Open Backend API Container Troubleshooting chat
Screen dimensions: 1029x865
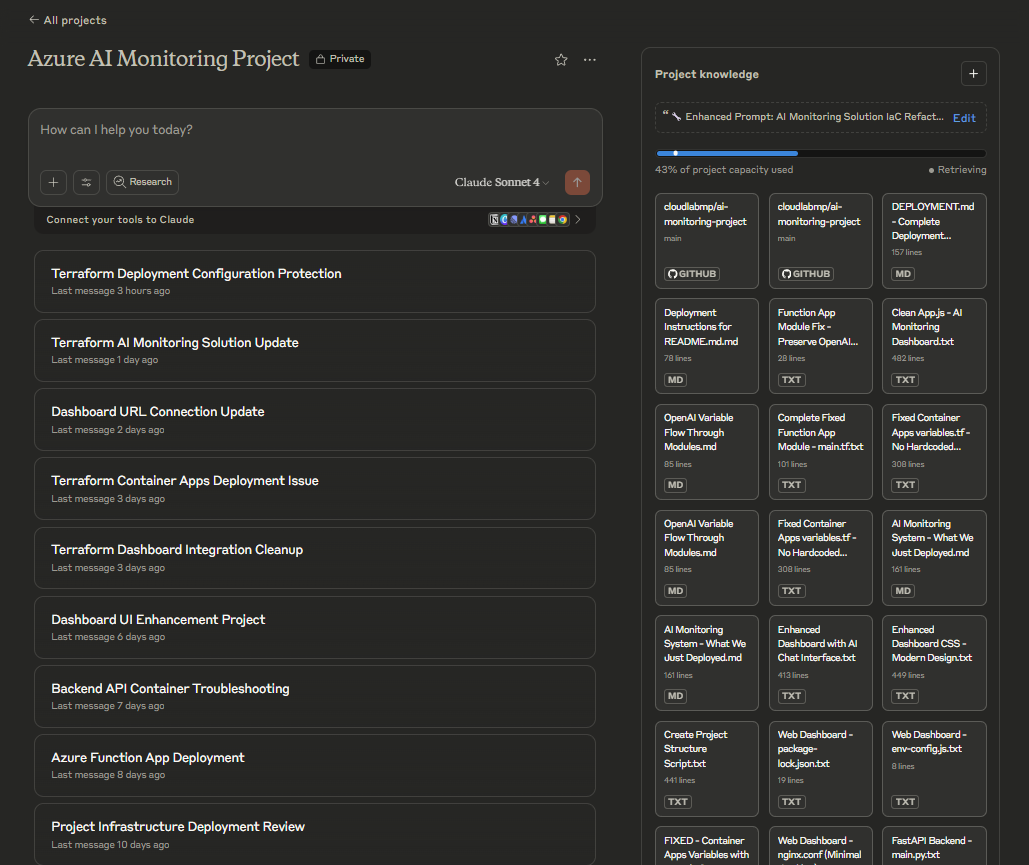tap(315, 696)
